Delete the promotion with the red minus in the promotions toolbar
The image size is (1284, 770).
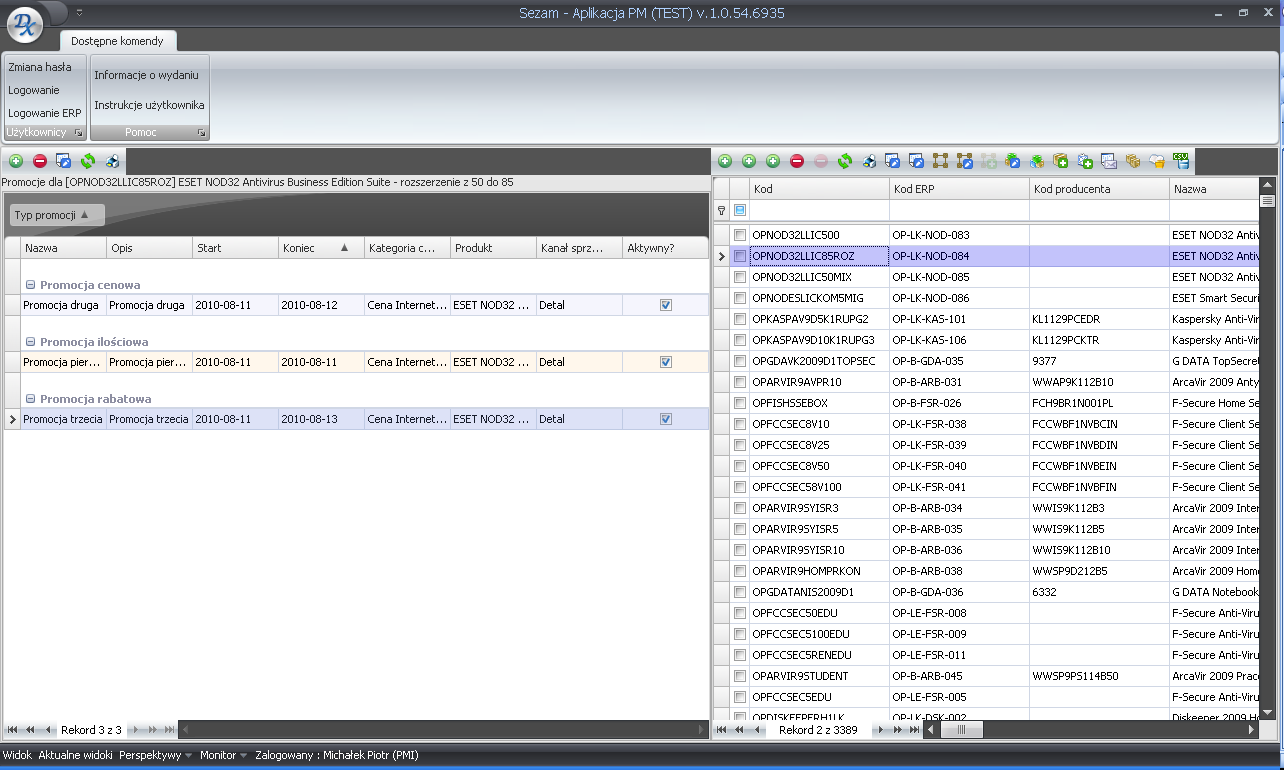click(x=40, y=160)
